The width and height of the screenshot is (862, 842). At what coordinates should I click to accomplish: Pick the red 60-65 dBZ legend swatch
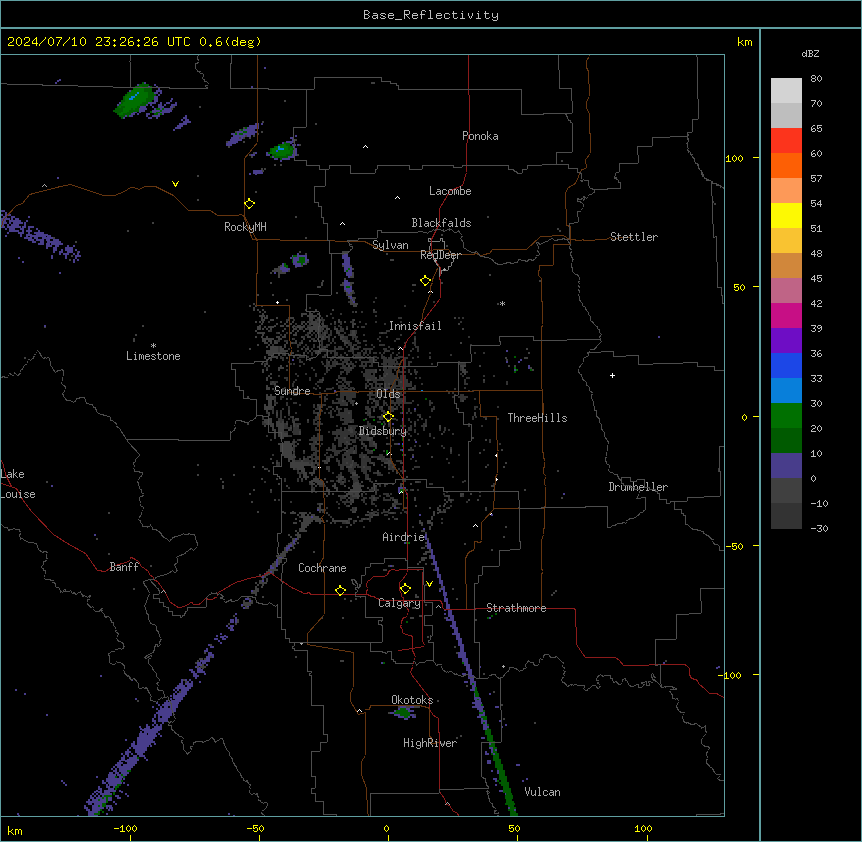[786, 140]
